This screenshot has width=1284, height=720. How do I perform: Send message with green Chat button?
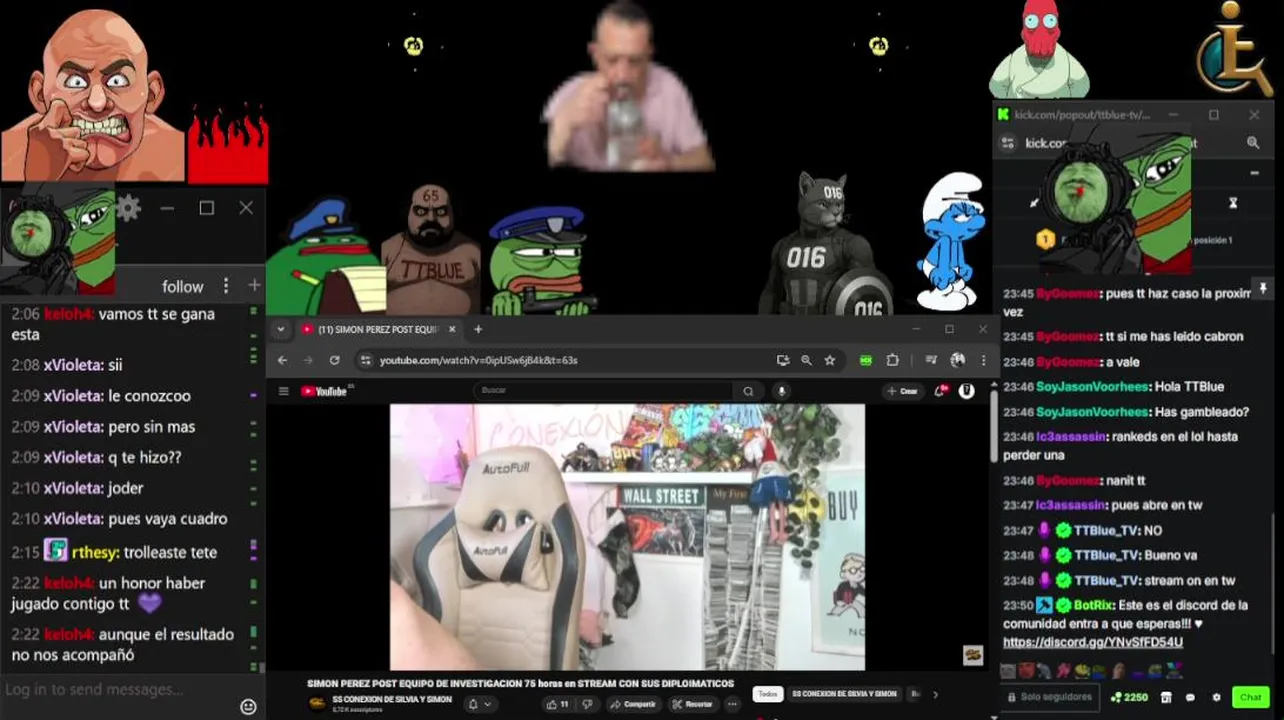(1250, 697)
